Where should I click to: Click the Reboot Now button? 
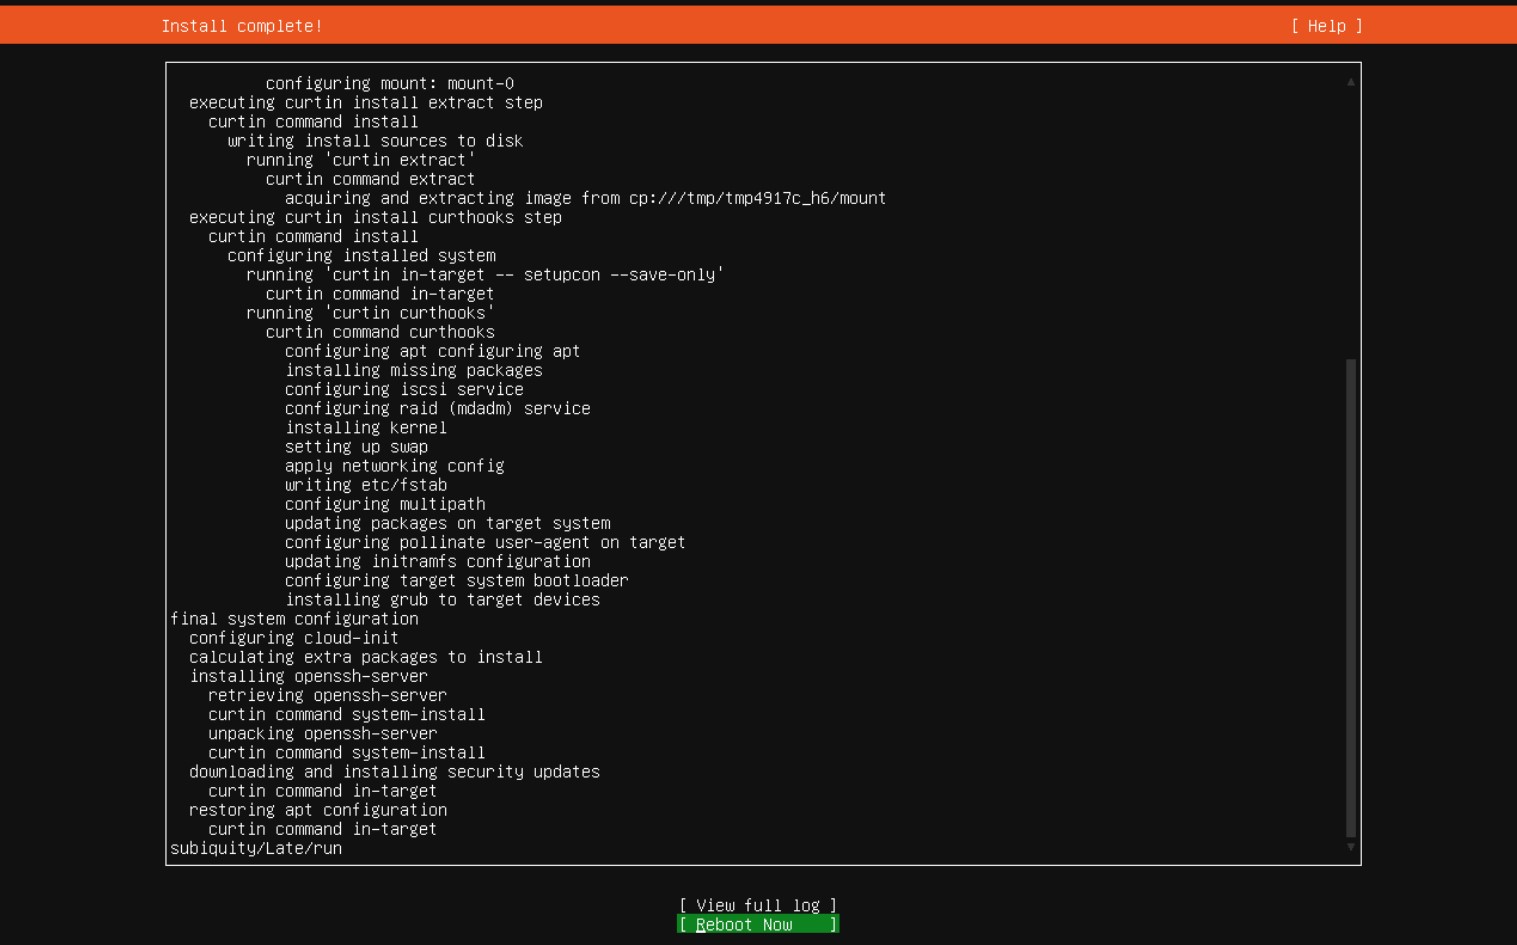pos(757,925)
